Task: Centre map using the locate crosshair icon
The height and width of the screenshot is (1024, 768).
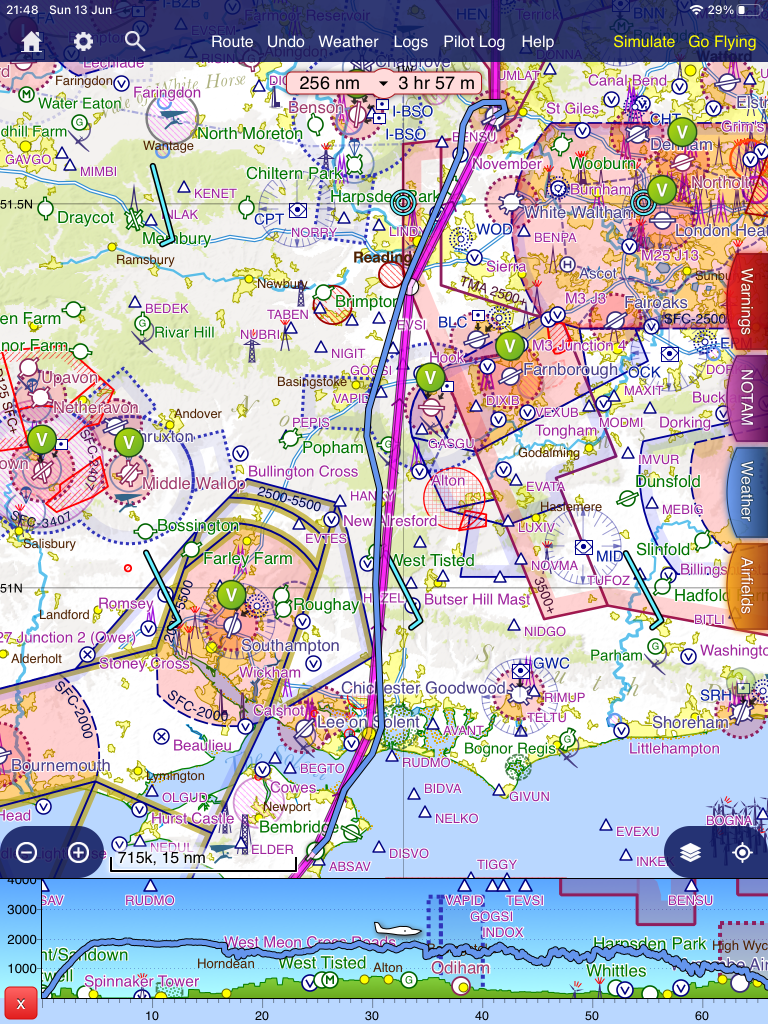Action: (x=742, y=853)
